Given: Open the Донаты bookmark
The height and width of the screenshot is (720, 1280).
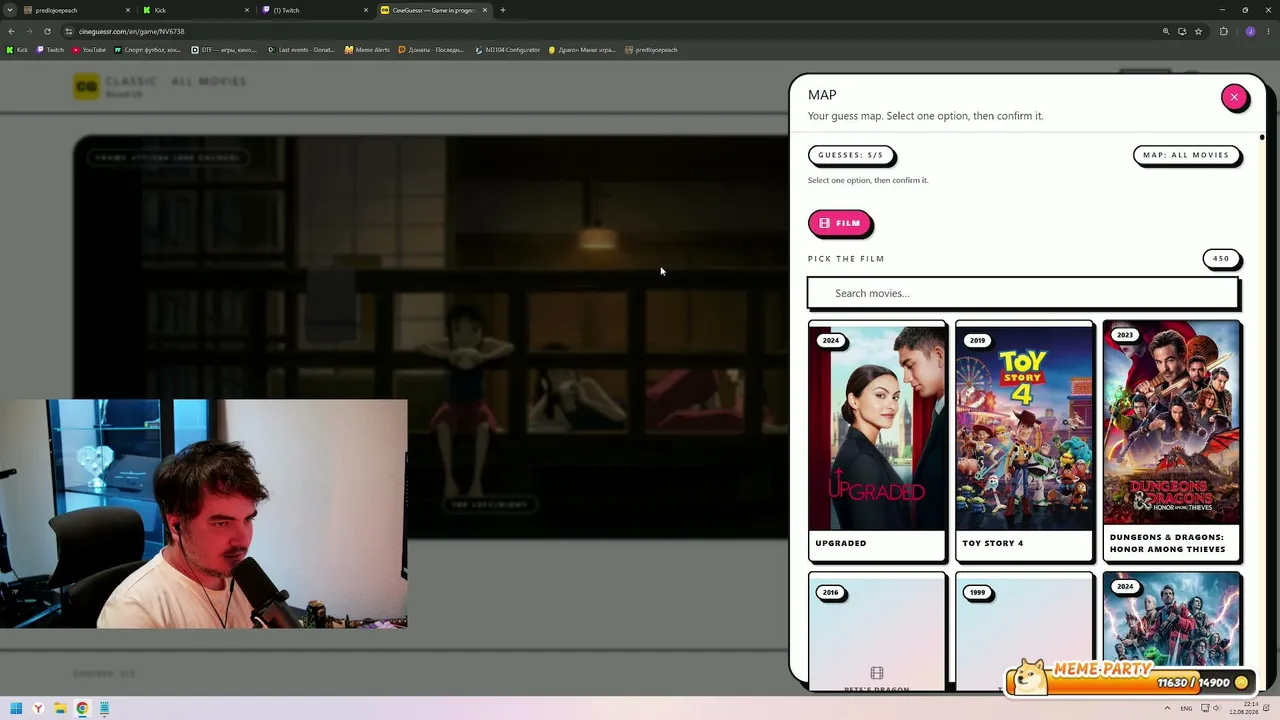Looking at the screenshot, I should click(432, 50).
